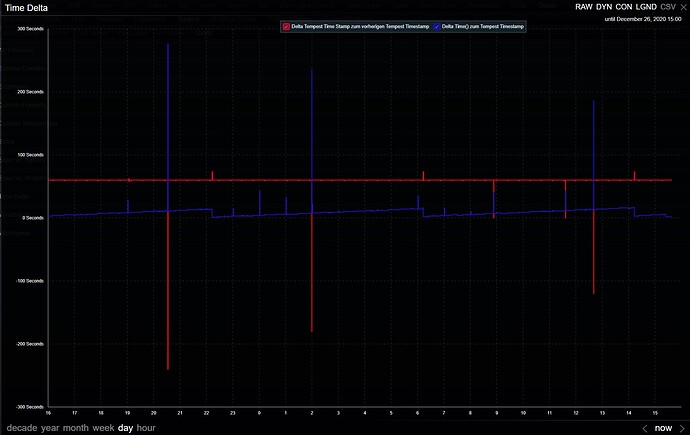Viewport: 690px width, 435px height.
Task: Click the x-axis hour label '6'
Action: click(418, 413)
